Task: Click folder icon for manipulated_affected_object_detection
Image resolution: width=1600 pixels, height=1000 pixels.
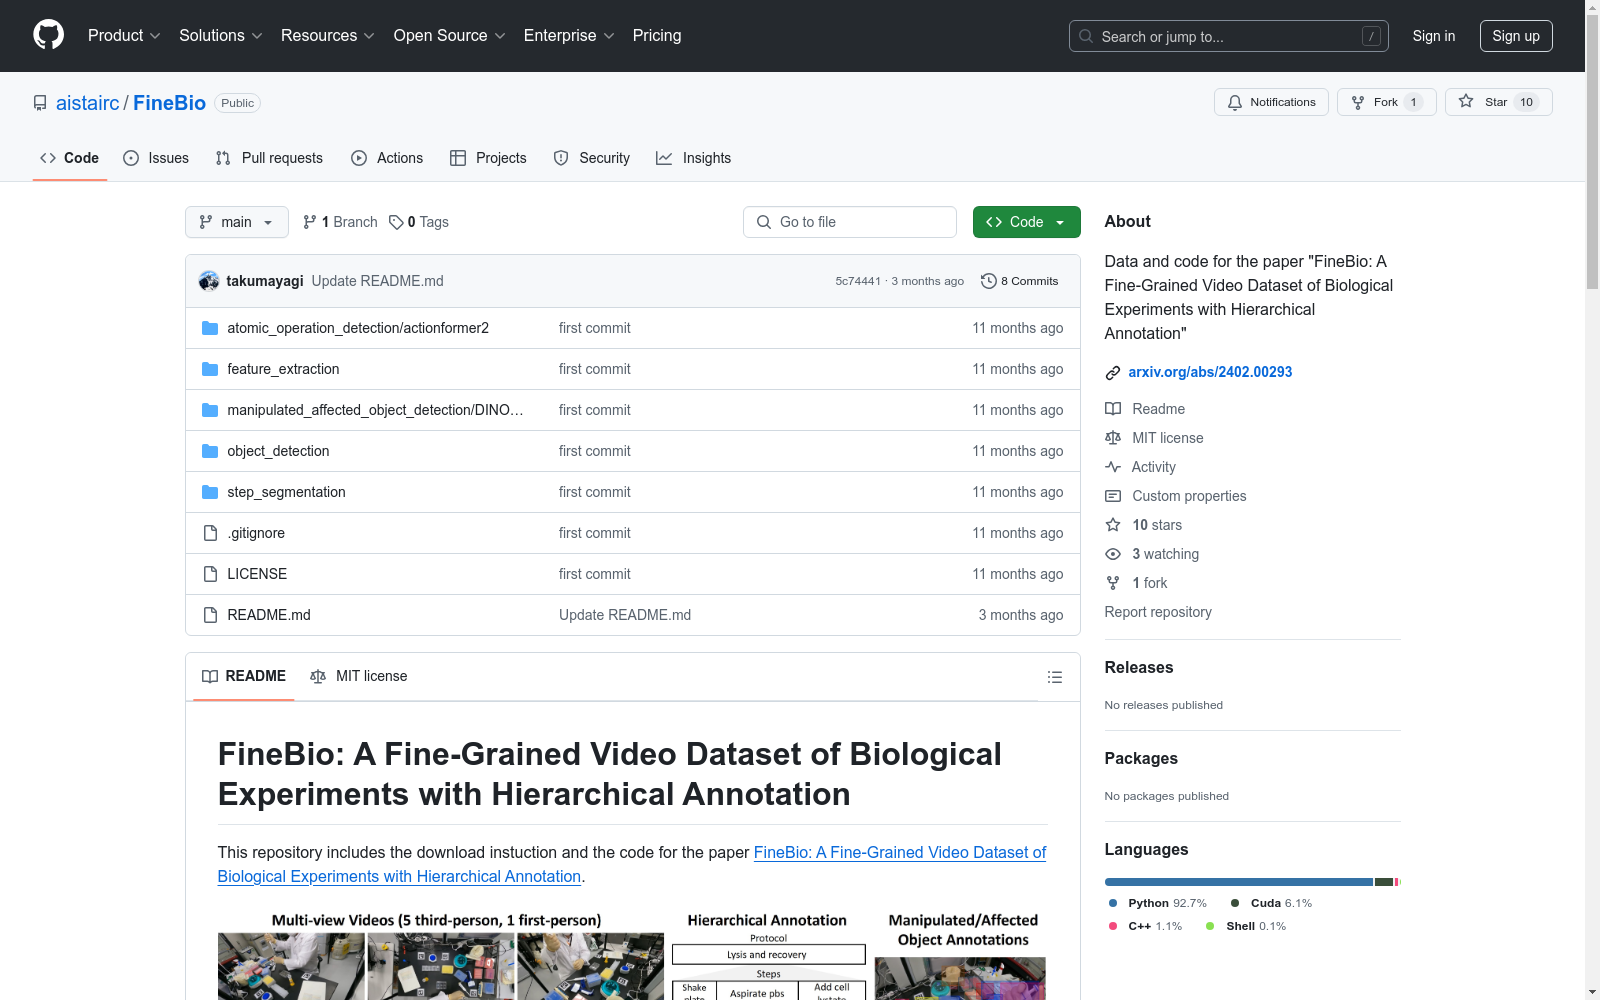Action: pos(210,410)
